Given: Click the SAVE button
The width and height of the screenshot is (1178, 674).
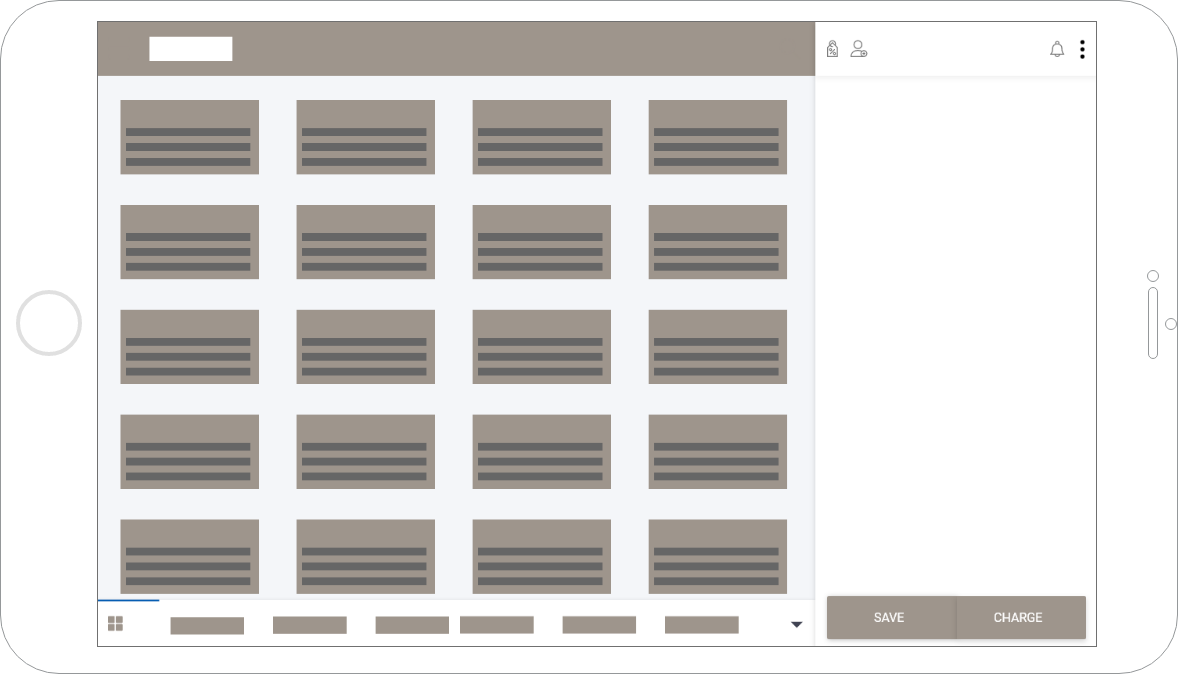Looking at the screenshot, I should pyautogui.click(x=889, y=617).
